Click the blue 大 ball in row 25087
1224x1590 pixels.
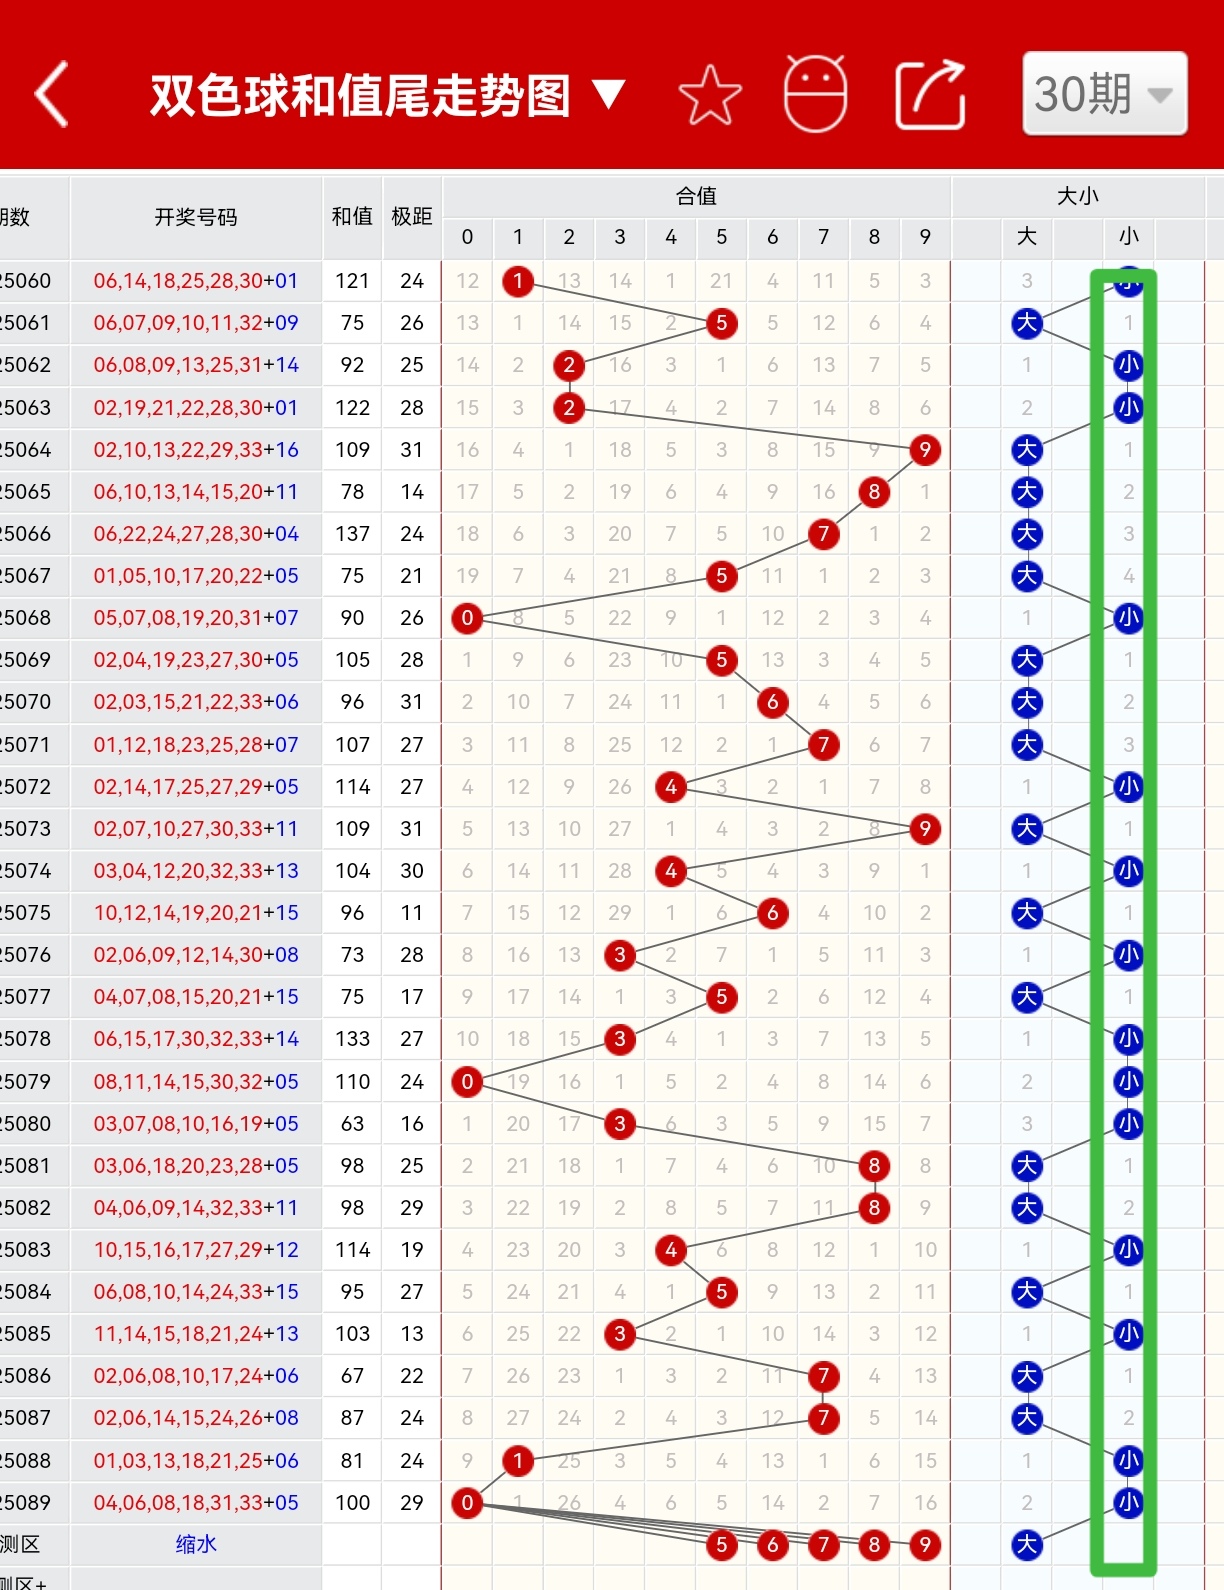[1027, 1418]
